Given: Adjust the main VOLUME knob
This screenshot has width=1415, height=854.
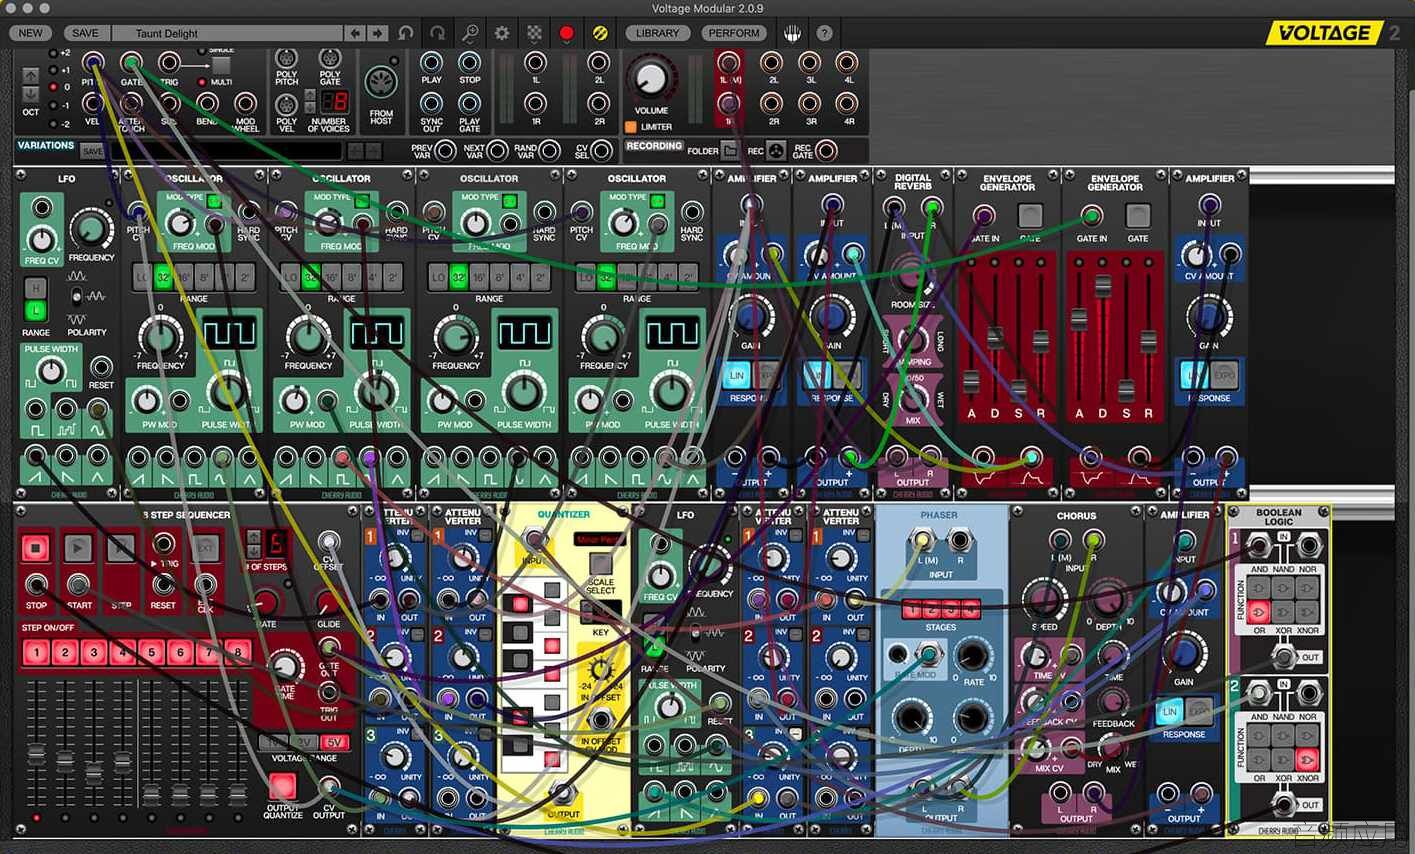Looking at the screenshot, I should [651, 78].
